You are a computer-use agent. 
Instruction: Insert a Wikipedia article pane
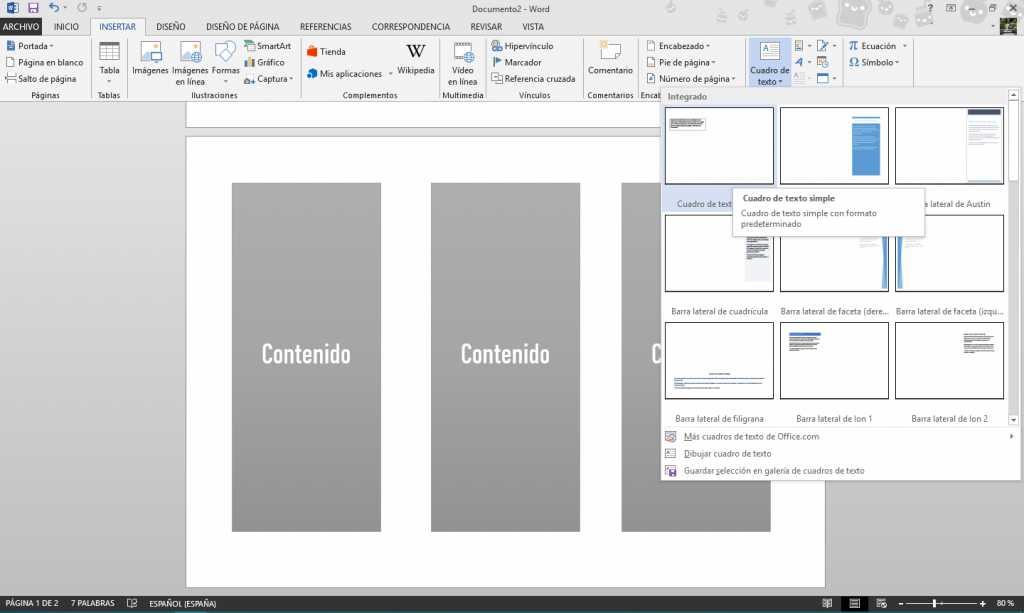(x=416, y=58)
